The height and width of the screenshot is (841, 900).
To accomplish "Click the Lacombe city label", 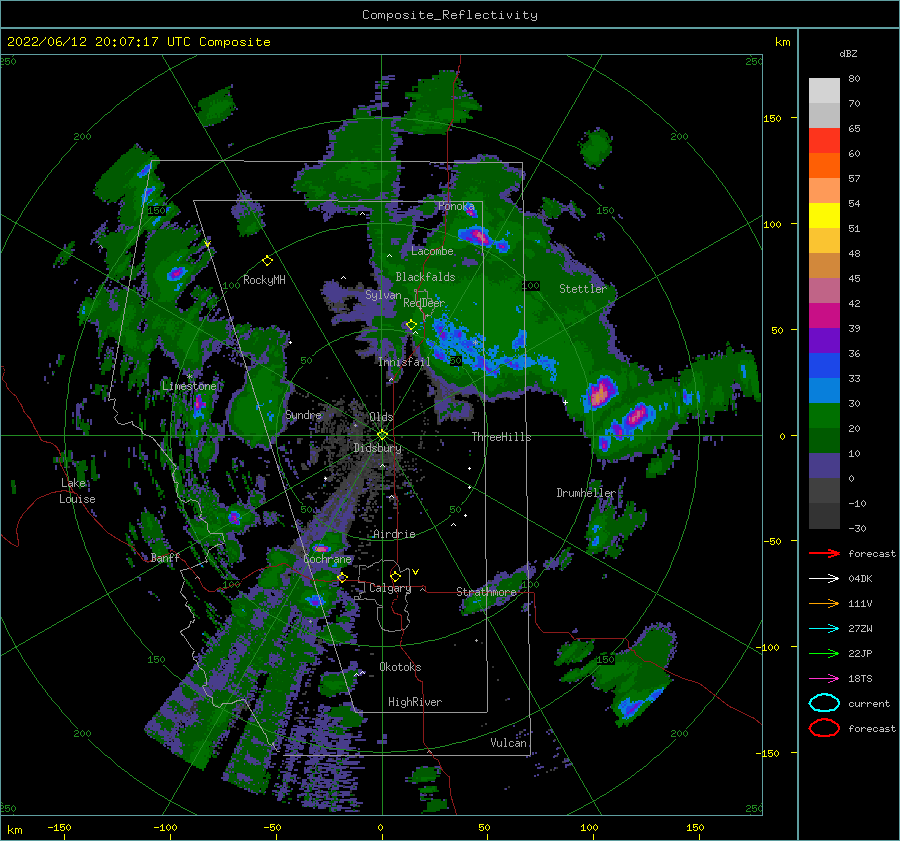I will 432,251.
